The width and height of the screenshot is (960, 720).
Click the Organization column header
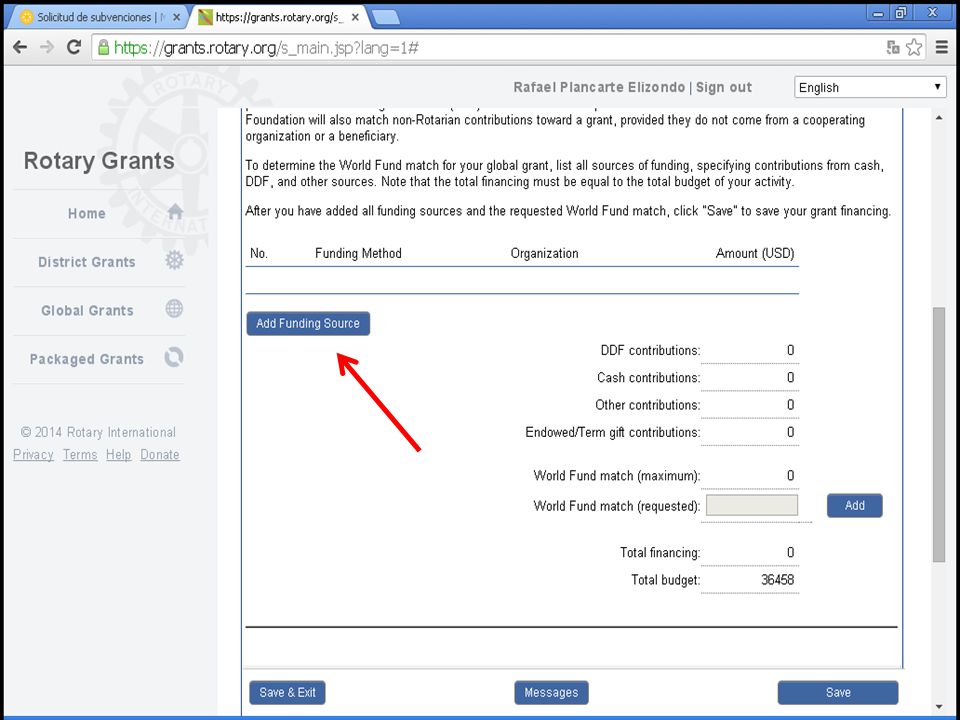[544, 253]
